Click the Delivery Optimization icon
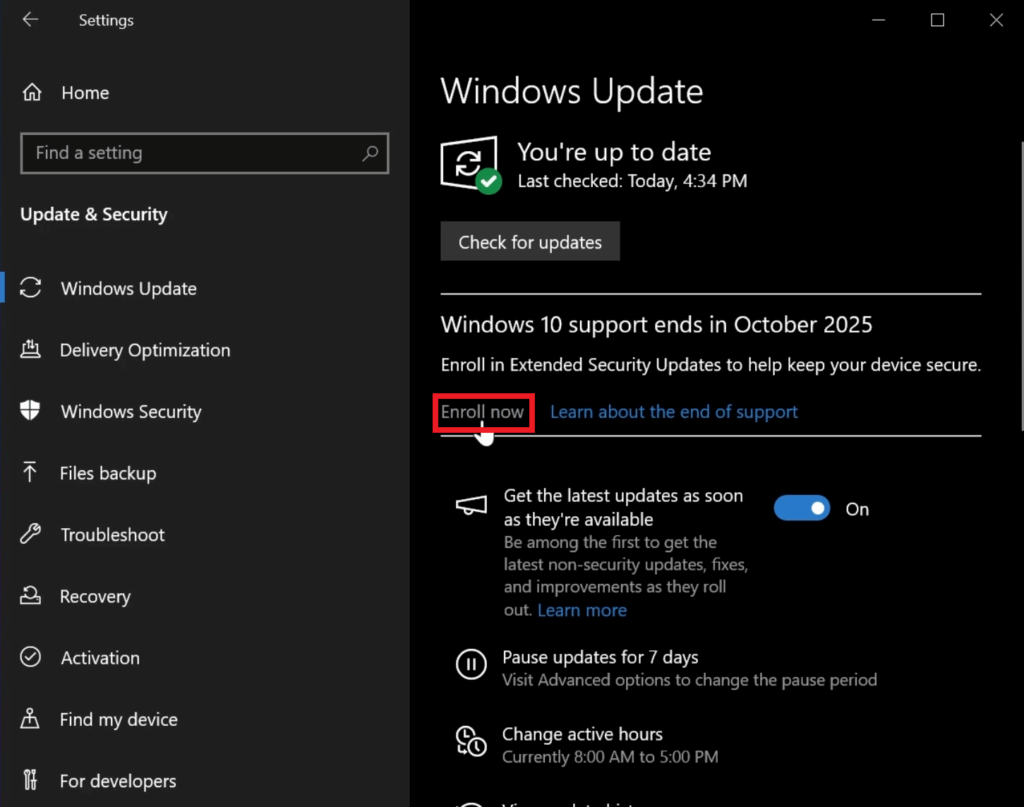Viewport: 1024px width, 807px height. (30, 350)
